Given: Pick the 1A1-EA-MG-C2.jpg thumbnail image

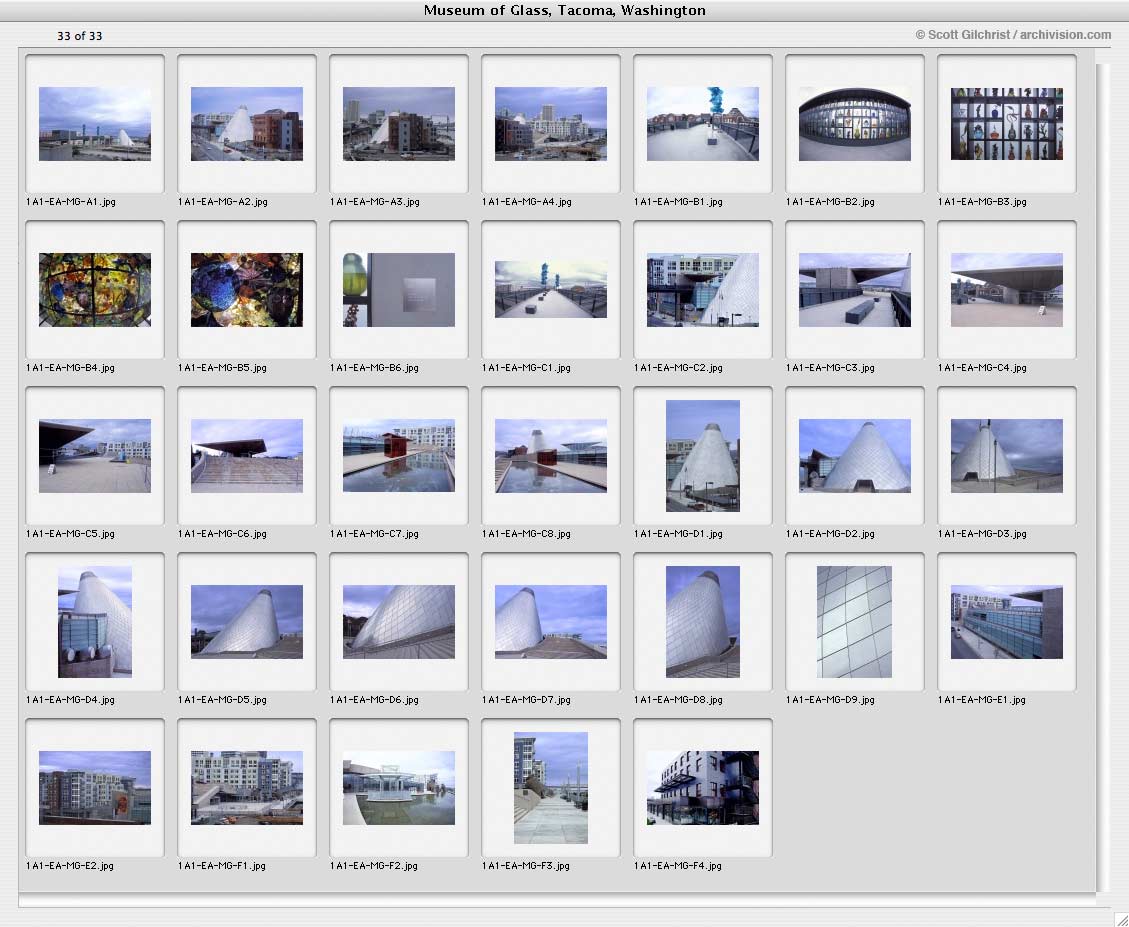Looking at the screenshot, I should pyautogui.click(x=703, y=290).
